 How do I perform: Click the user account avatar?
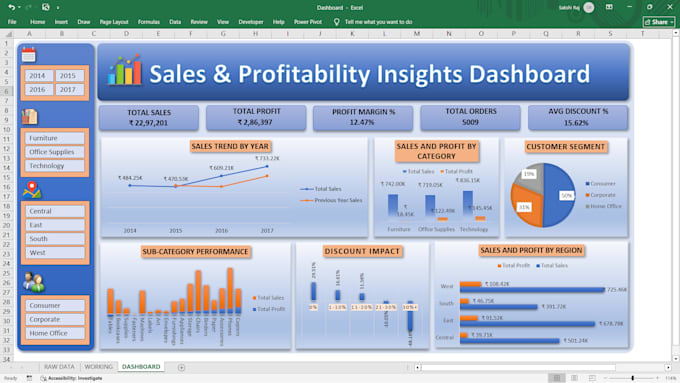point(589,7)
